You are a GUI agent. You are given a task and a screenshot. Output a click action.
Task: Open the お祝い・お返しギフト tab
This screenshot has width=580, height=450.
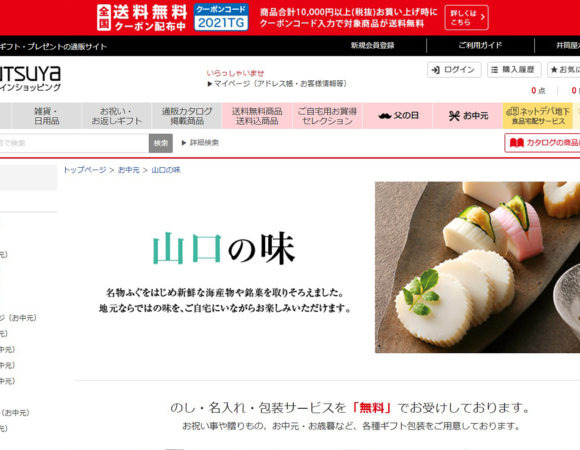117,116
